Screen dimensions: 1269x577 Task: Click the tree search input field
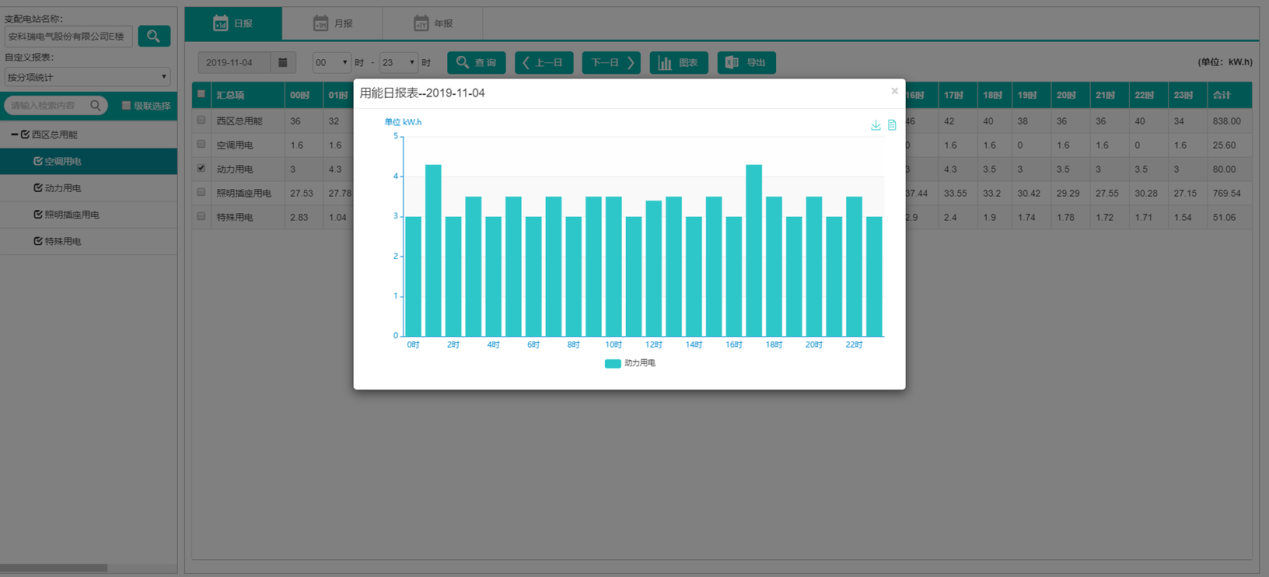(48, 105)
